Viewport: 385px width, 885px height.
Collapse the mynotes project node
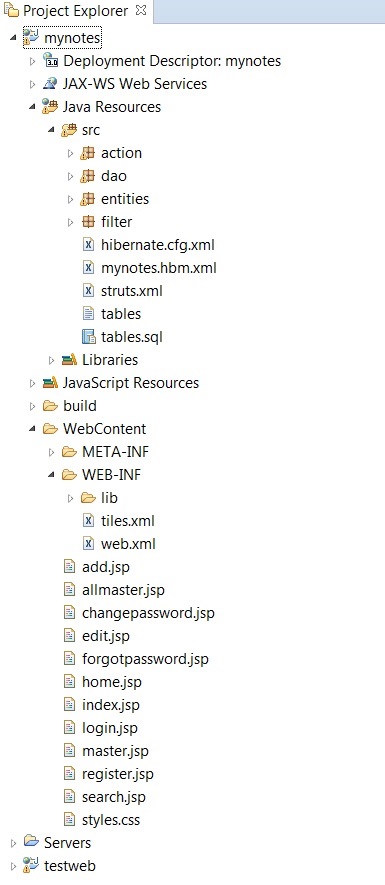[13, 38]
